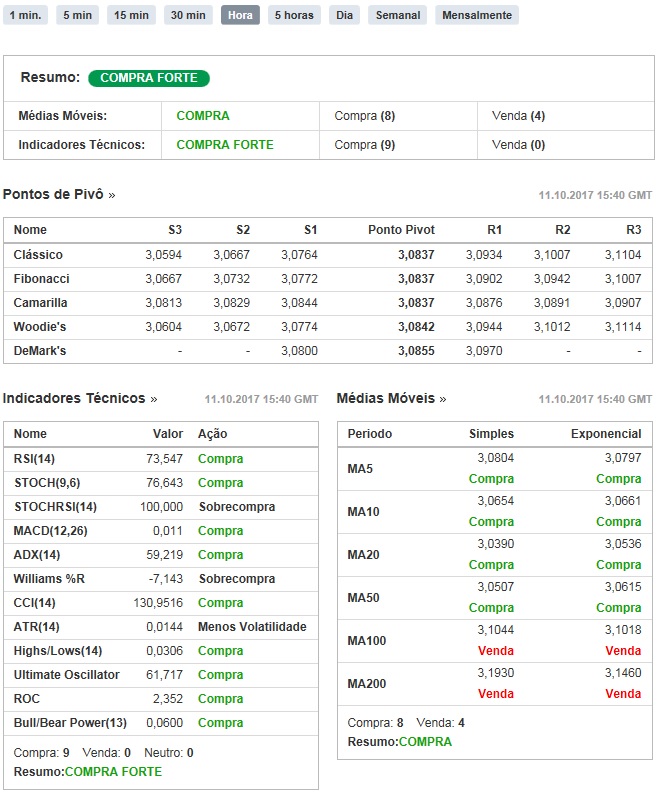Viewport: 660px width, 793px height.
Task: Switch to the 15 min timeframe
Action: pos(131,15)
